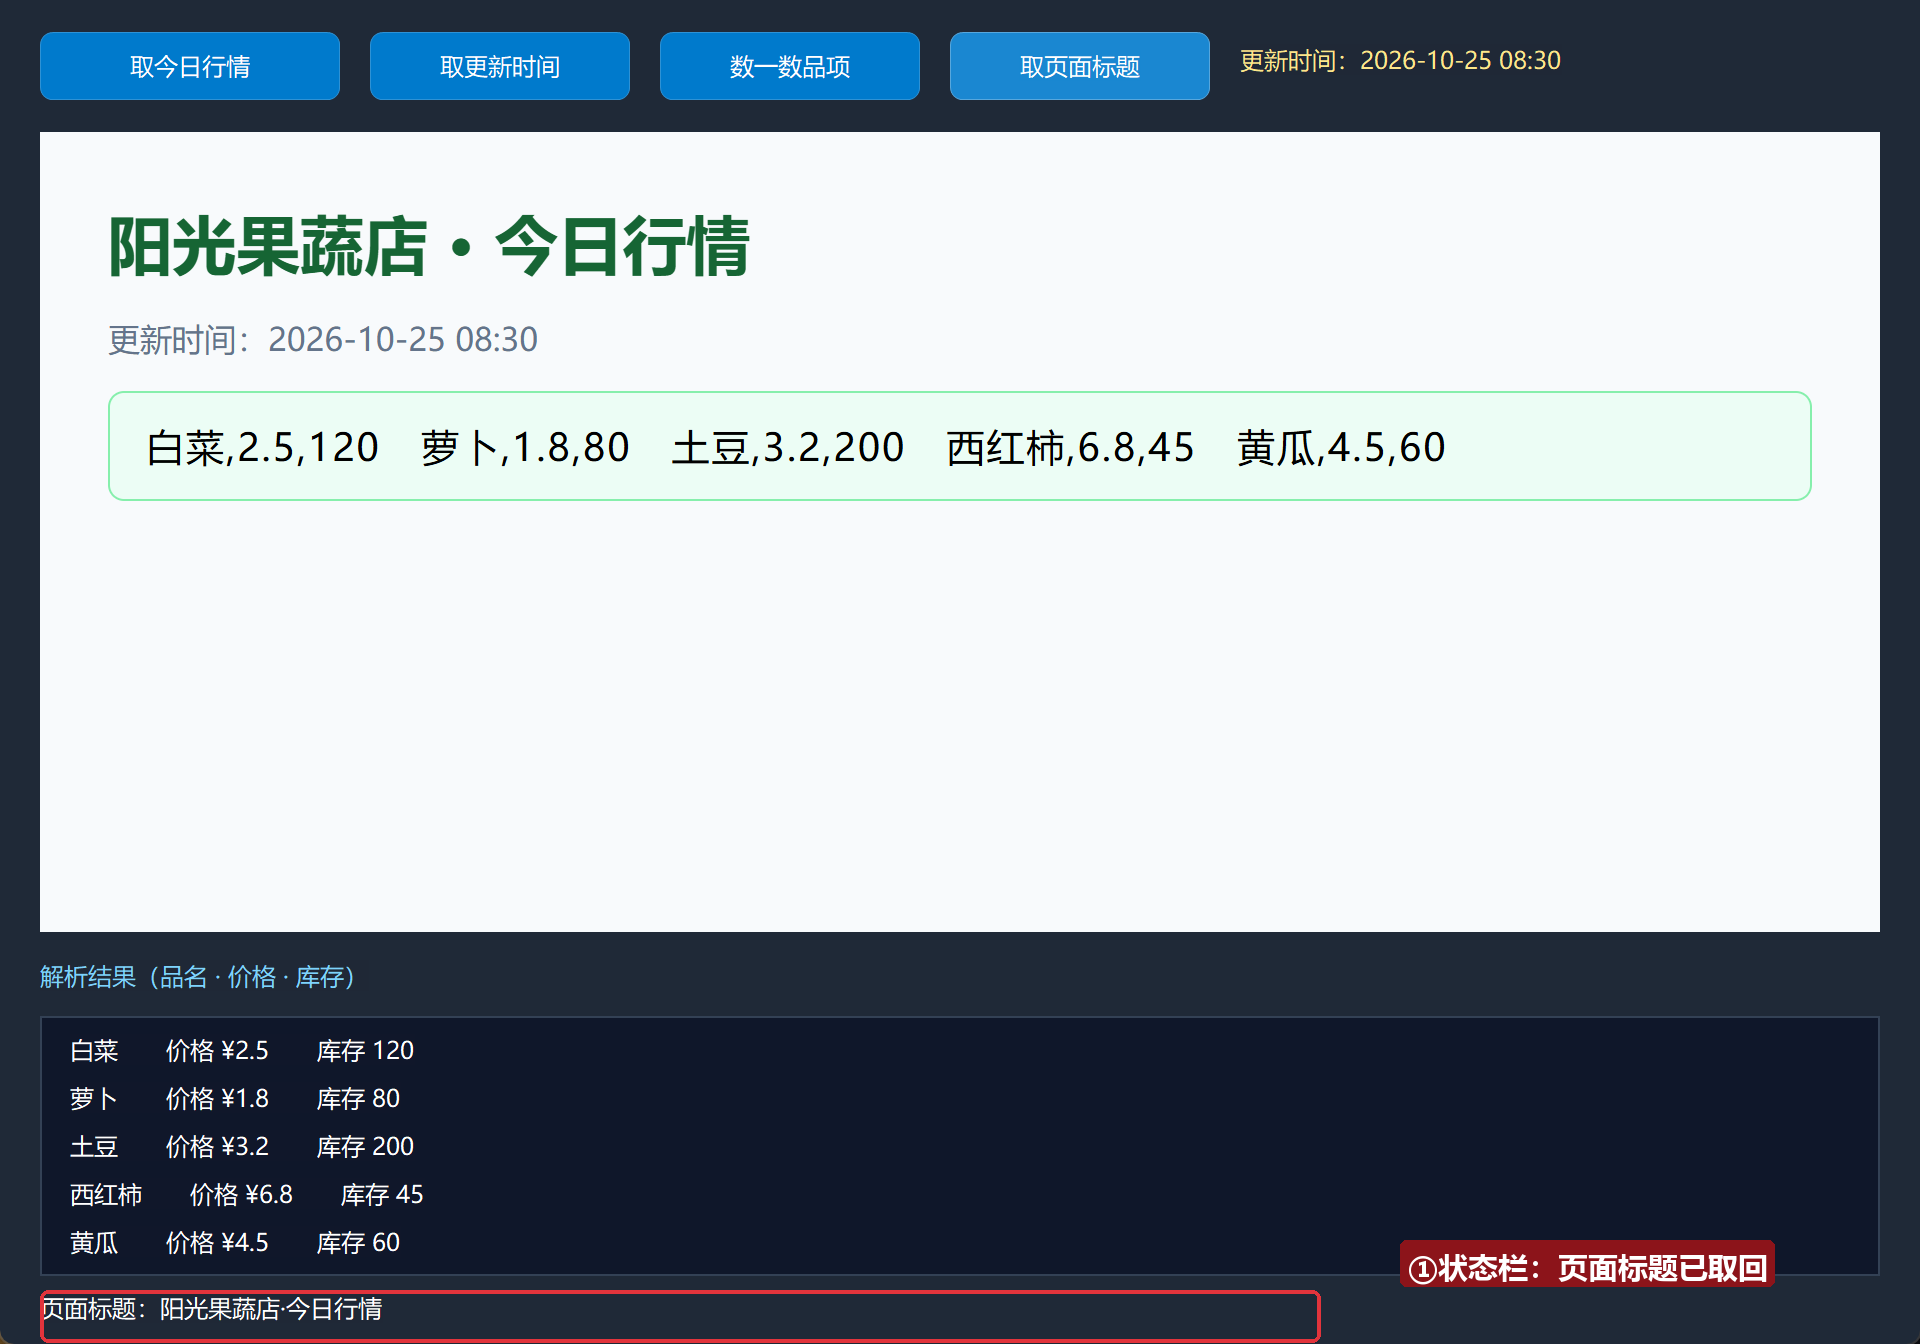
Task: Select the yellow 更新时间 text in the top bar
Action: (1400, 61)
